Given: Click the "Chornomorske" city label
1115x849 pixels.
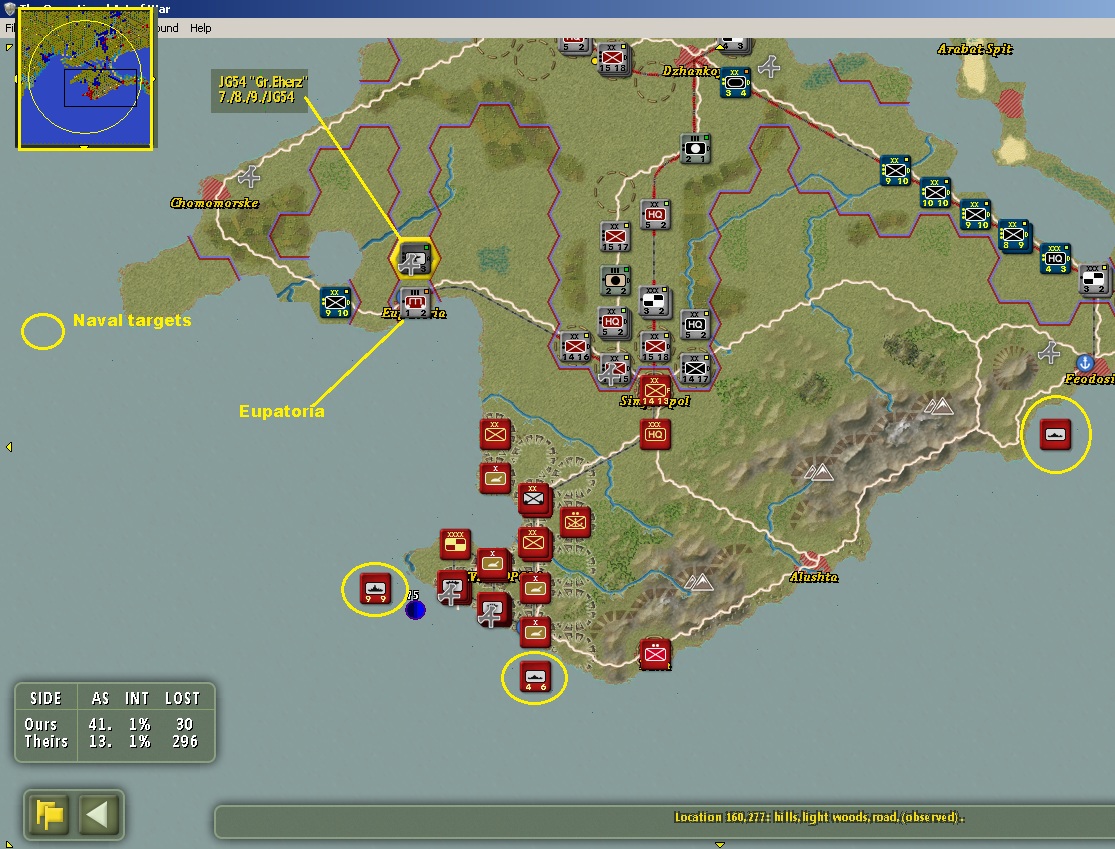Looking at the screenshot, I should pyautogui.click(x=214, y=203).
